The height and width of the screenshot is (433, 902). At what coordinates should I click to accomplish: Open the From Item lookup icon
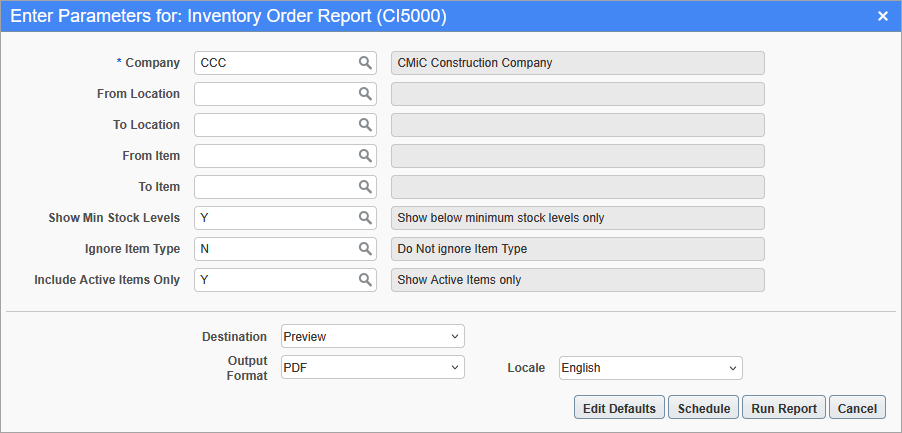click(x=365, y=156)
